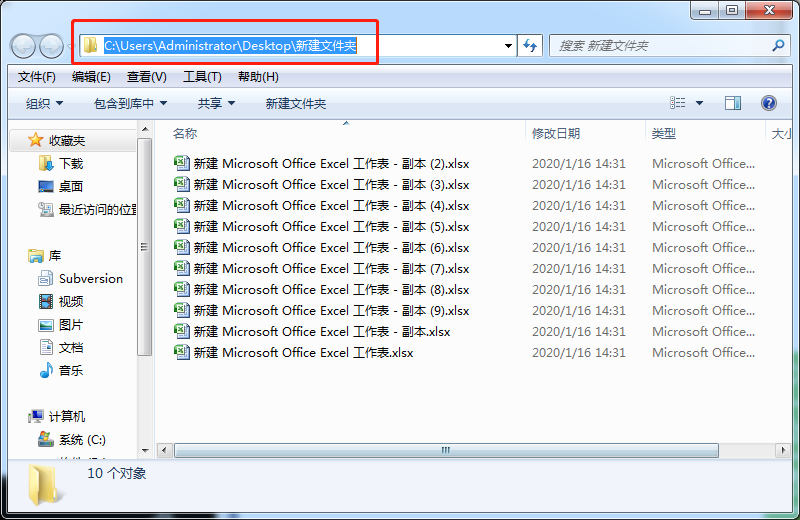The height and width of the screenshot is (520, 800).
Task: Sort by the 类型 column header
Action: 663,134
